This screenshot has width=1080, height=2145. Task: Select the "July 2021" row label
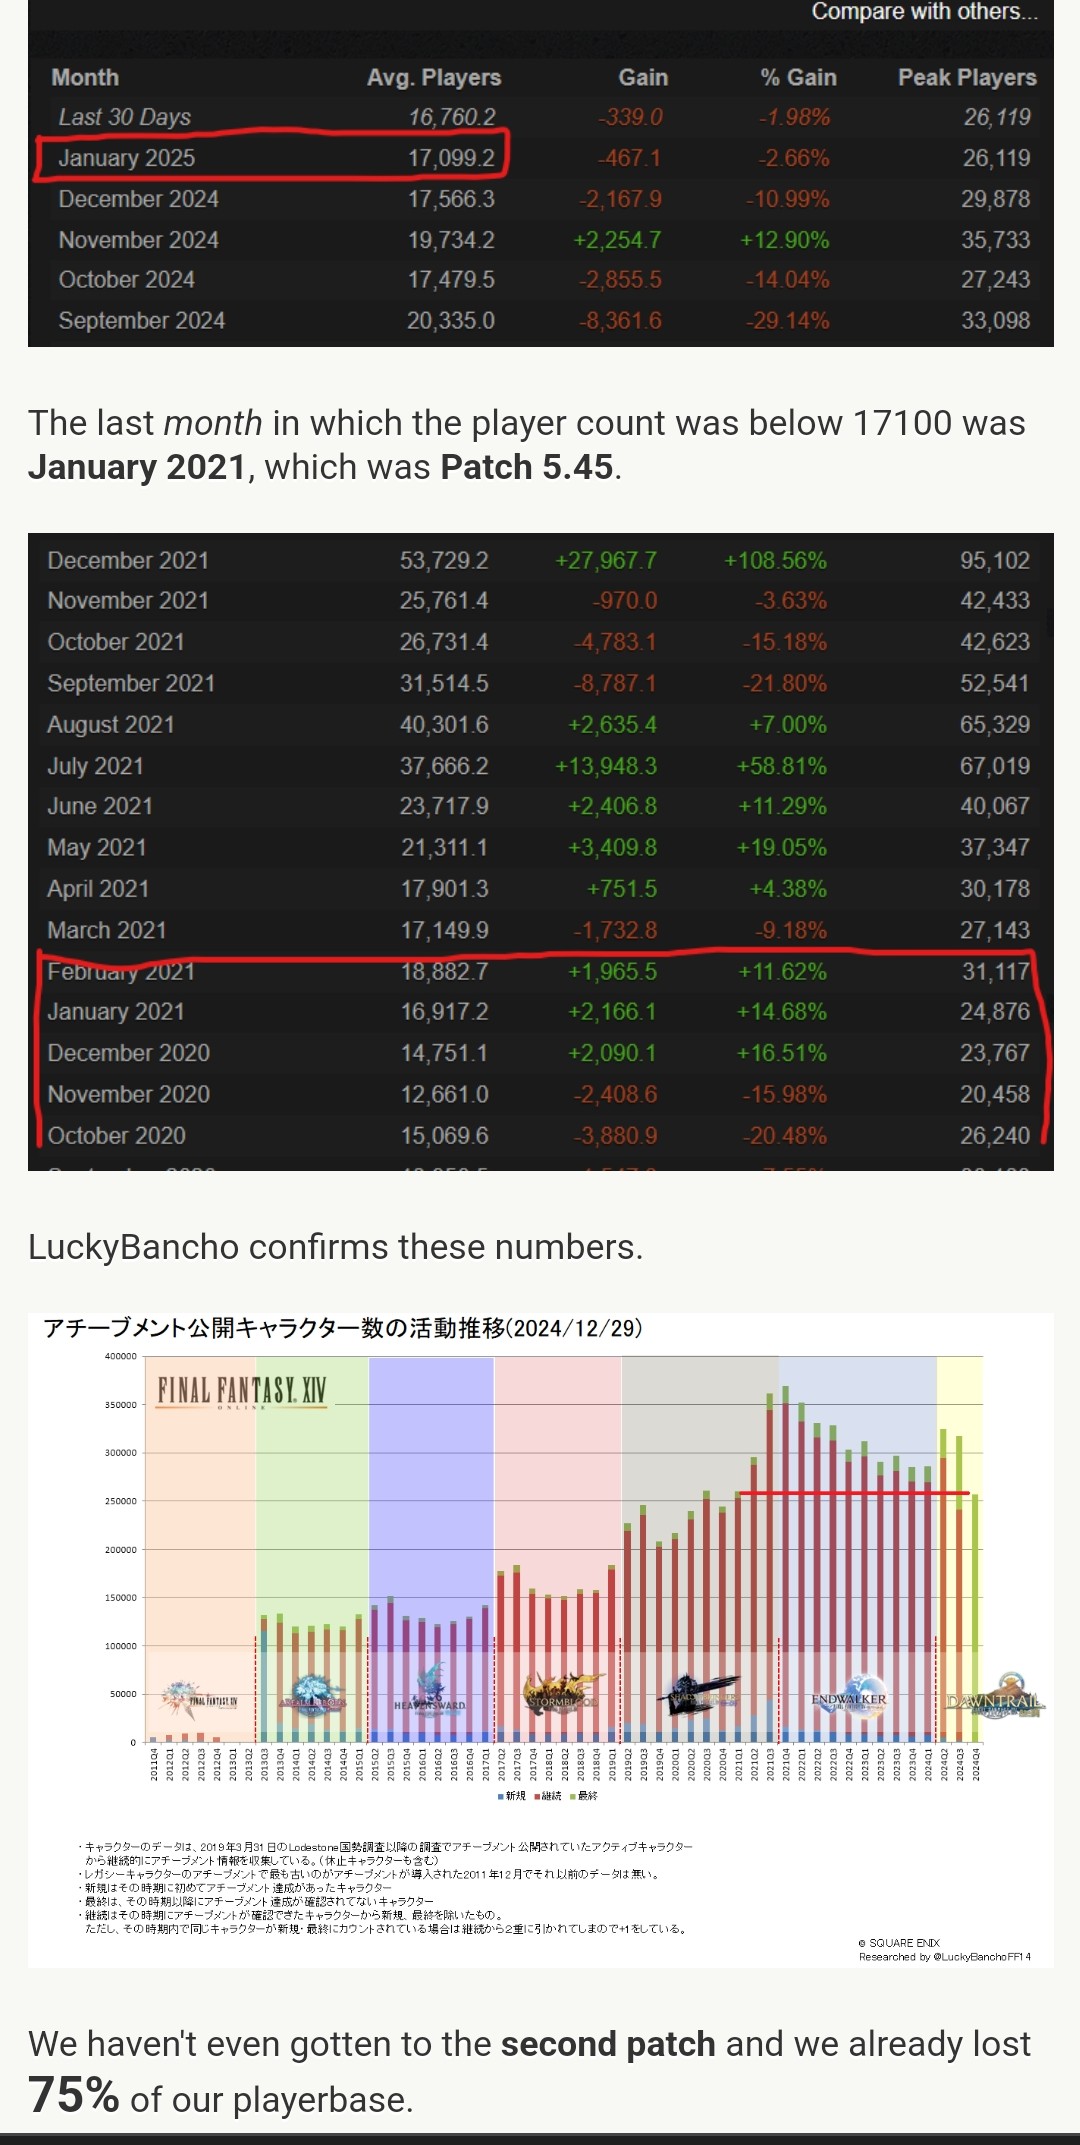[95, 766]
